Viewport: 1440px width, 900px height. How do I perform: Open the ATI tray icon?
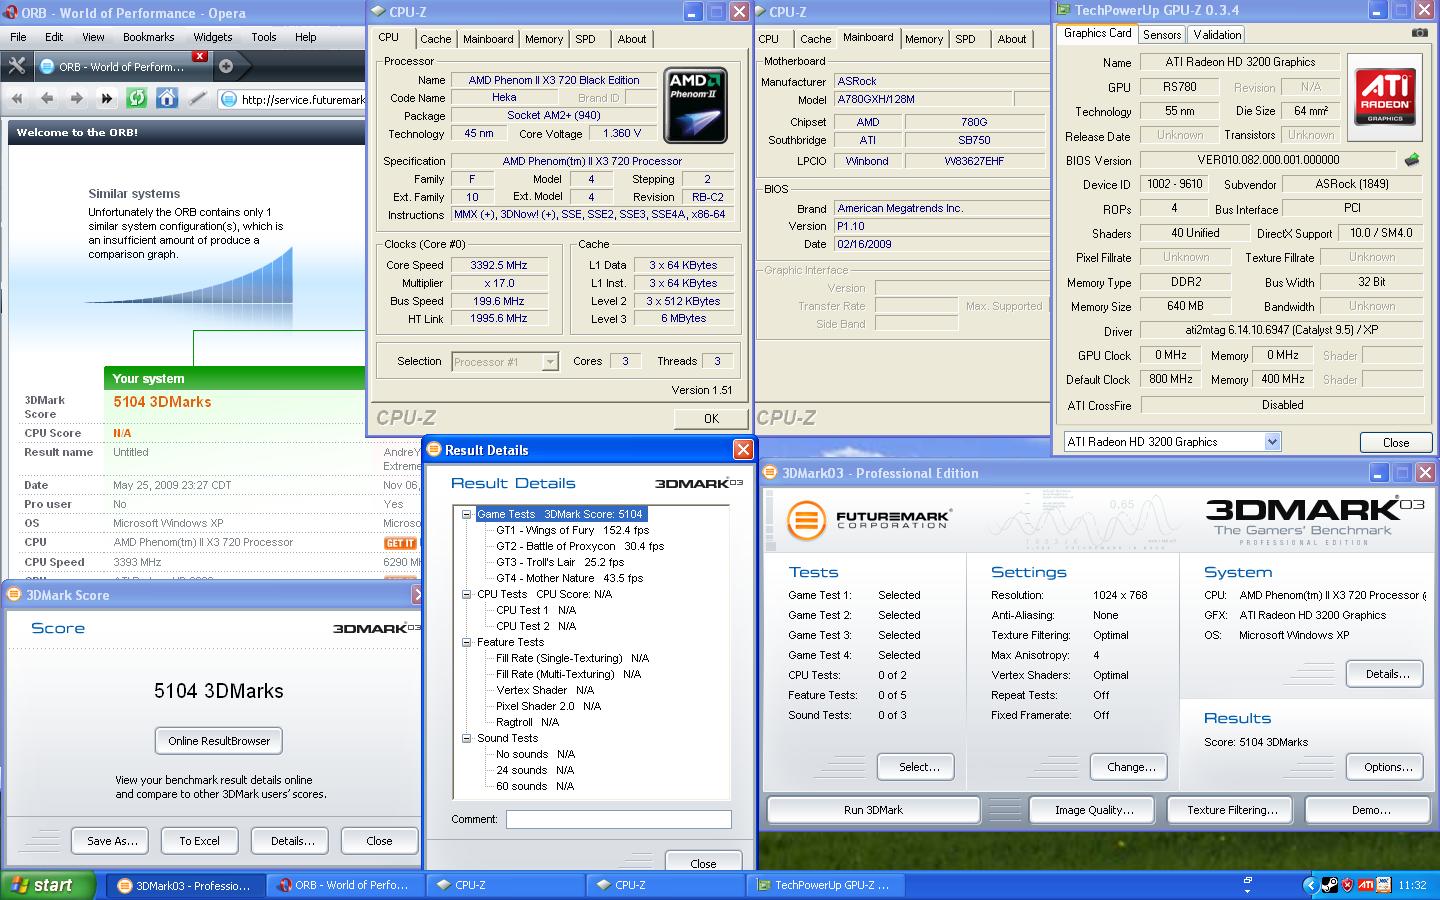[1365, 885]
